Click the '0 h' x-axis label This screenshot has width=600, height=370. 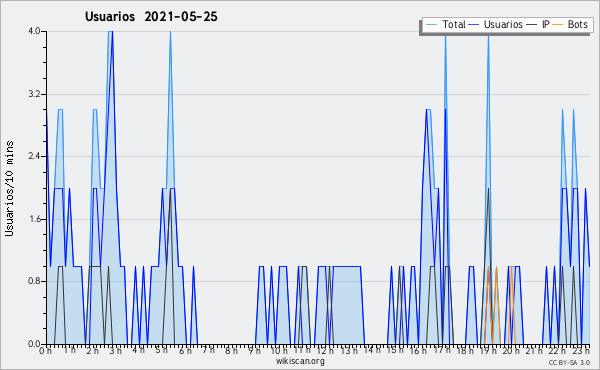click(x=46, y=351)
